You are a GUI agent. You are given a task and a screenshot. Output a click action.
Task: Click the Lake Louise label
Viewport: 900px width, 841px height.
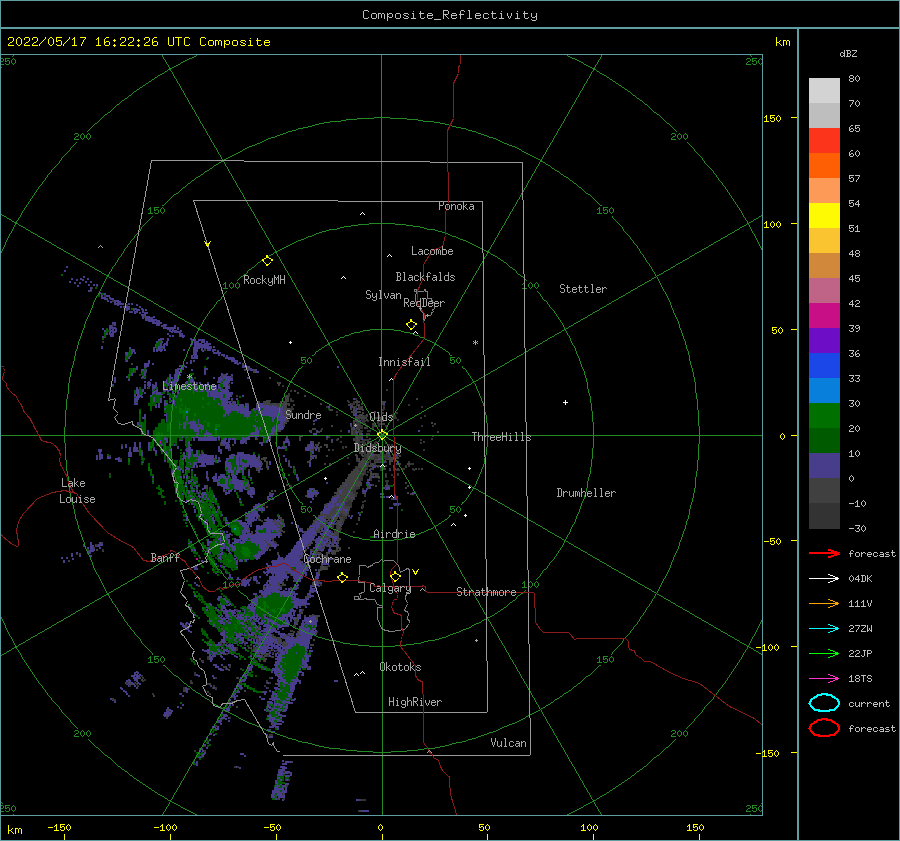[x=77, y=491]
